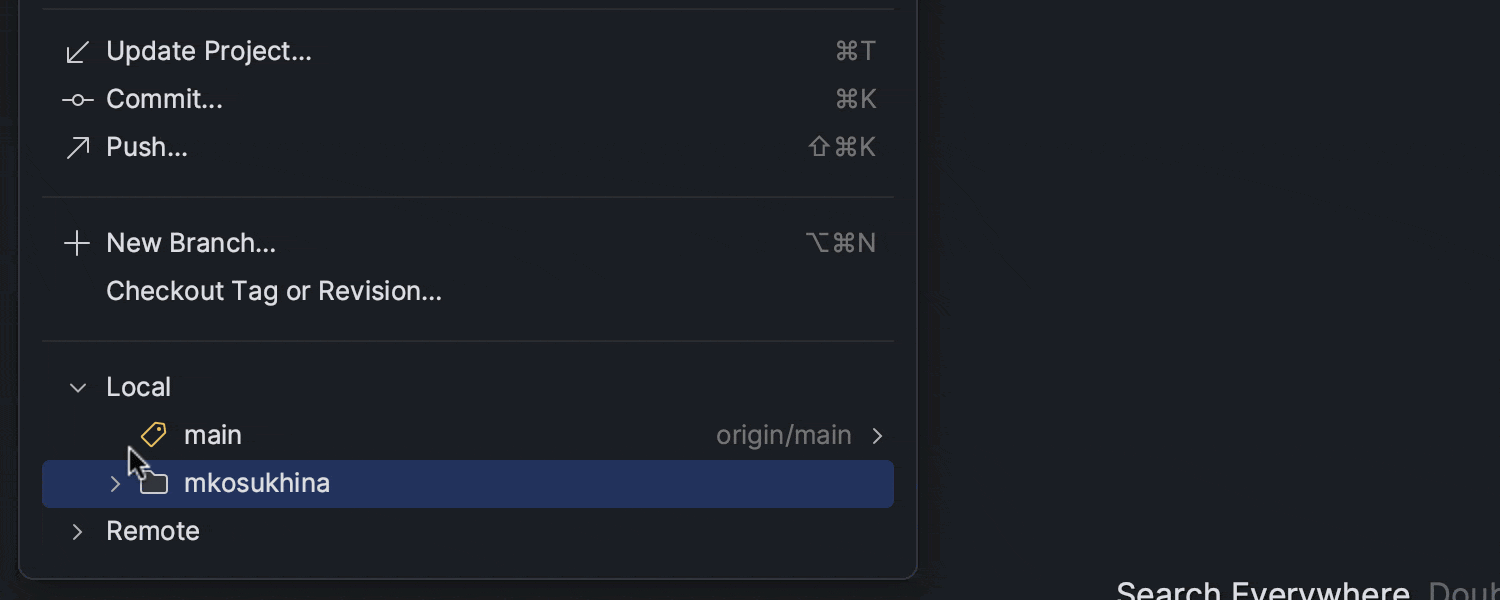Image resolution: width=1500 pixels, height=600 pixels.
Task: Click the tag icon beside main branch
Action: pyautogui.click(x=153, y=434)
